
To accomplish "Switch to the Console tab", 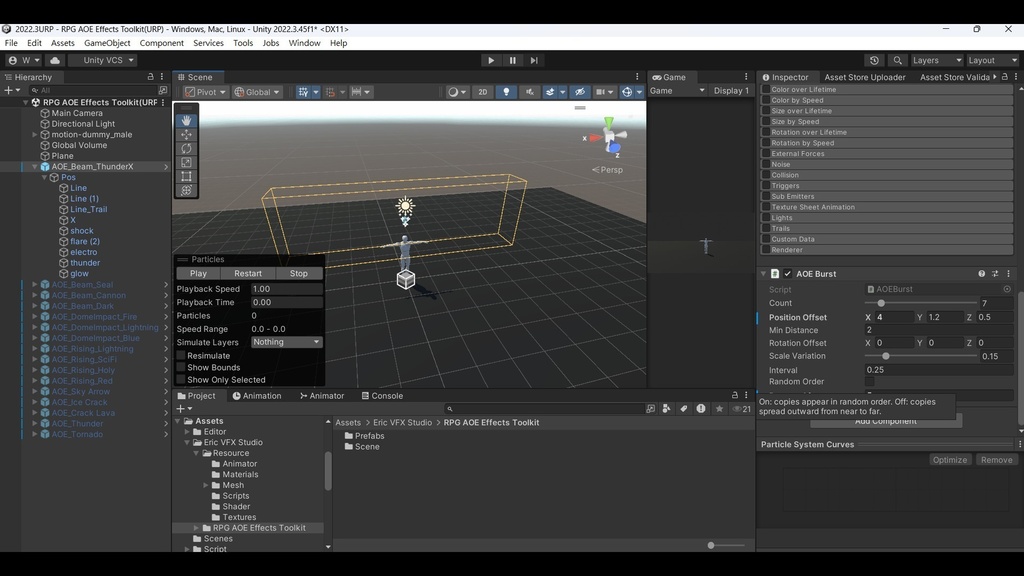I will coord(382,396).
